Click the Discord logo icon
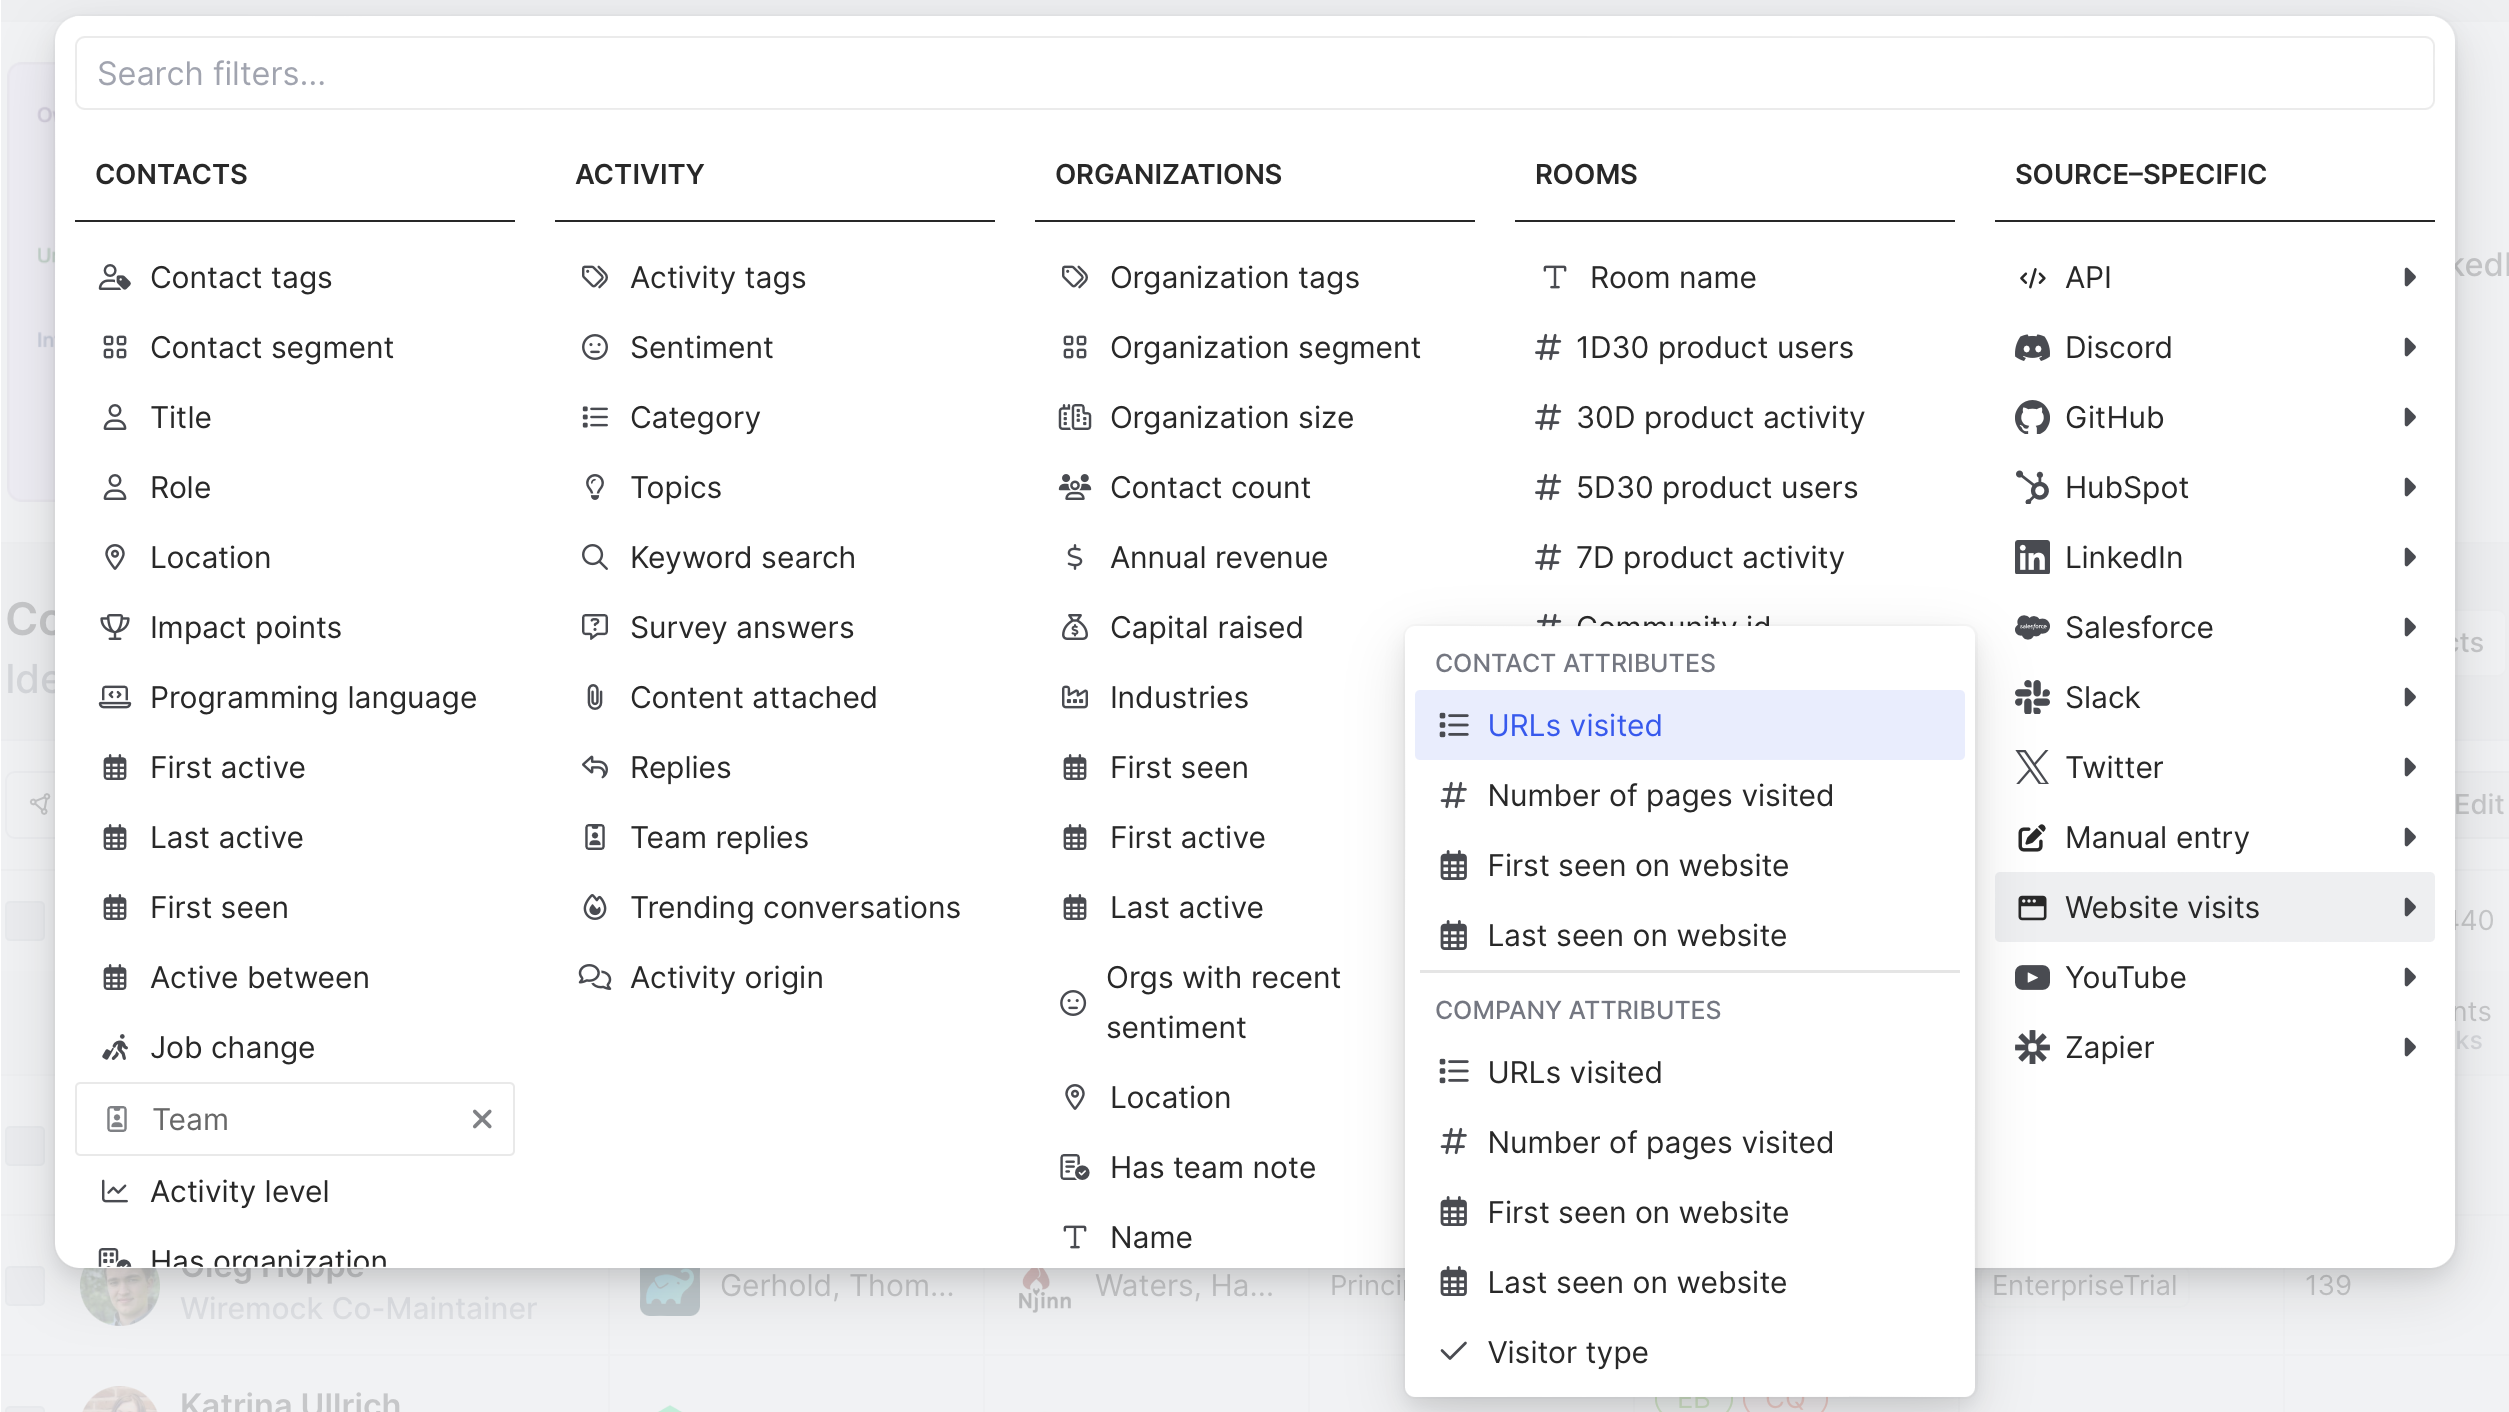The width and height of the screenshot is (2509, 1412). pos(2031,348)
